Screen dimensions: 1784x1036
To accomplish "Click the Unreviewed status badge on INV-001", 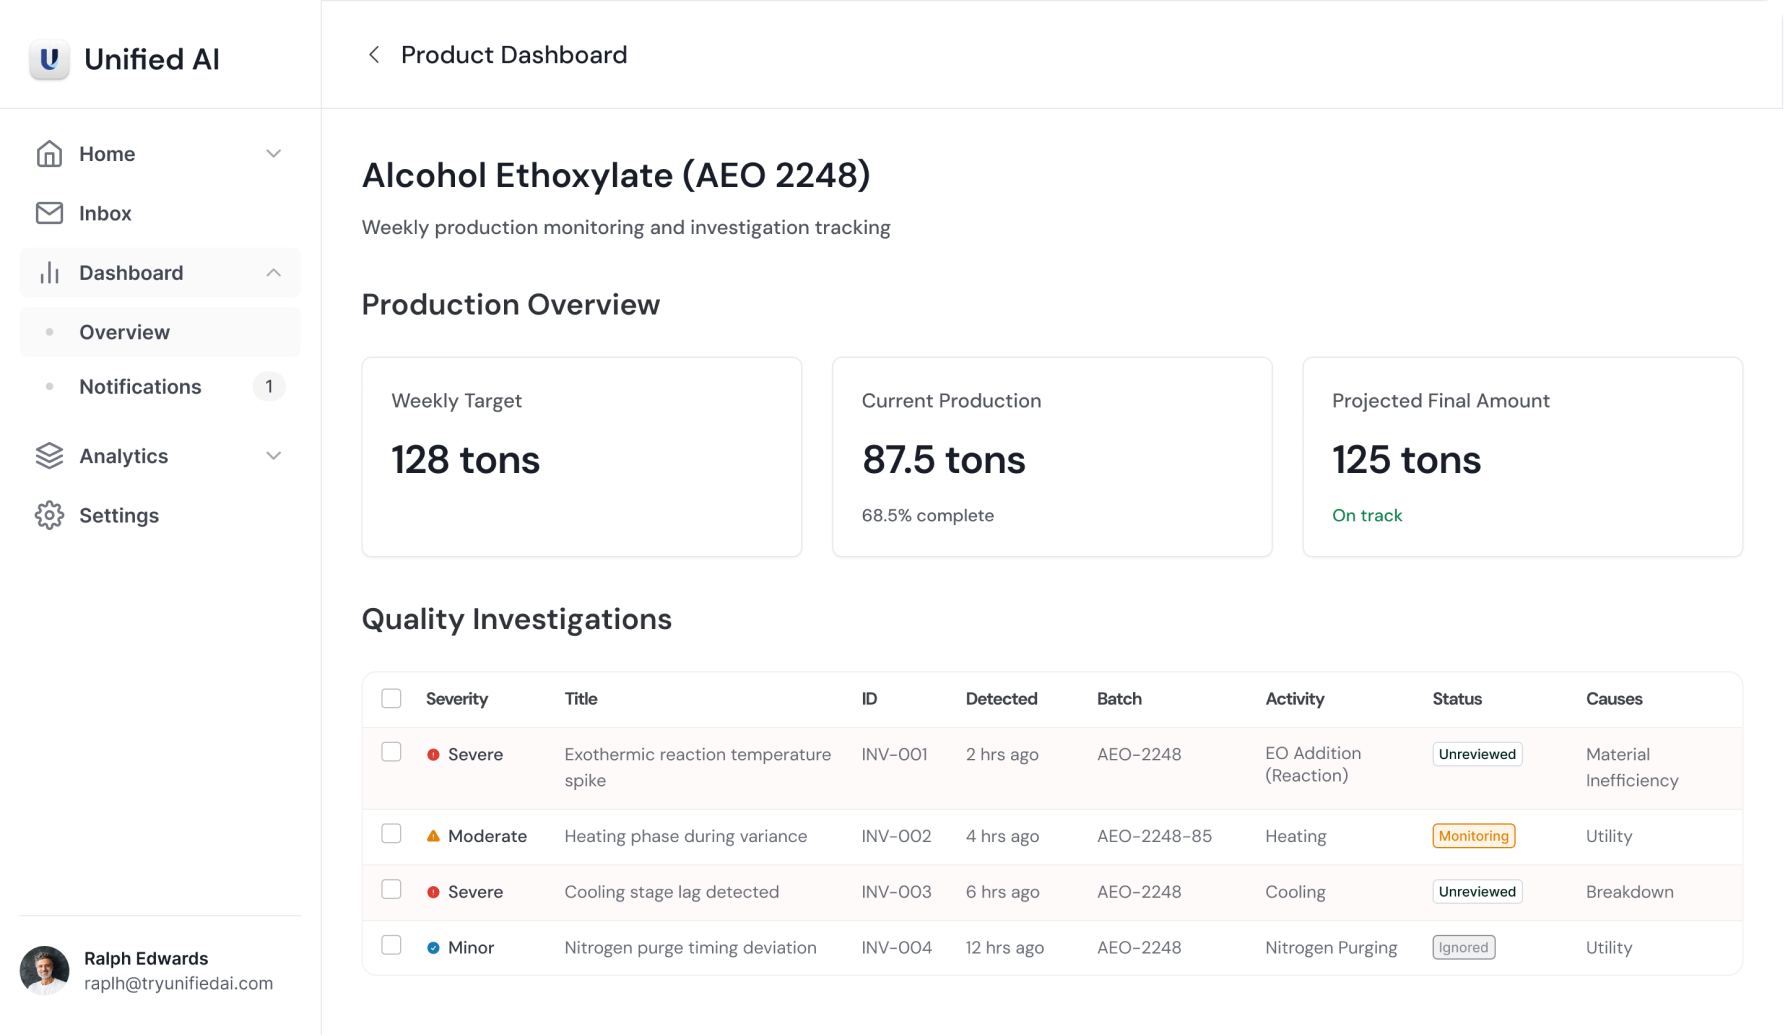I will tap(1477, 754).
